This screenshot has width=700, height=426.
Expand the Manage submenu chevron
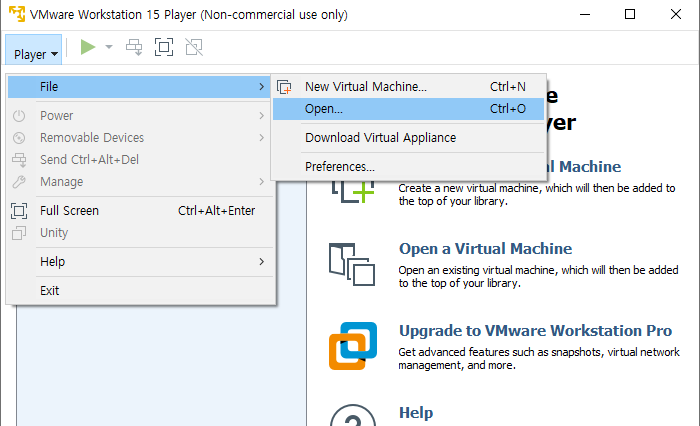[x=262, y=182]
